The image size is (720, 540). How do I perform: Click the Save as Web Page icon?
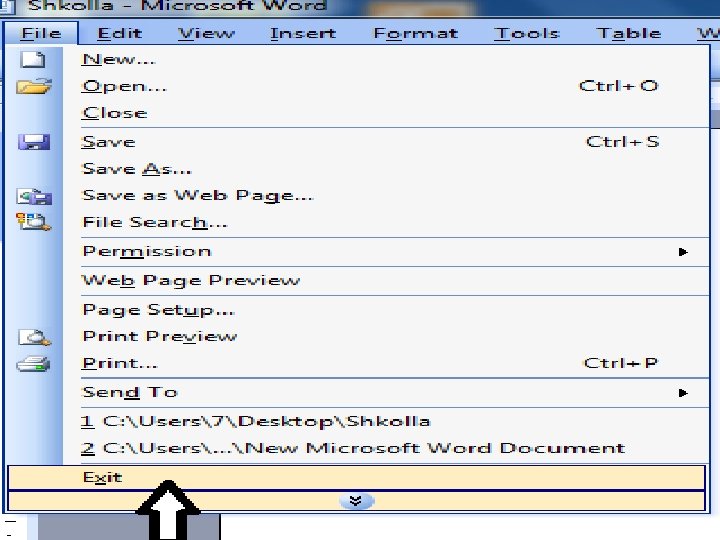pos(34,196)
